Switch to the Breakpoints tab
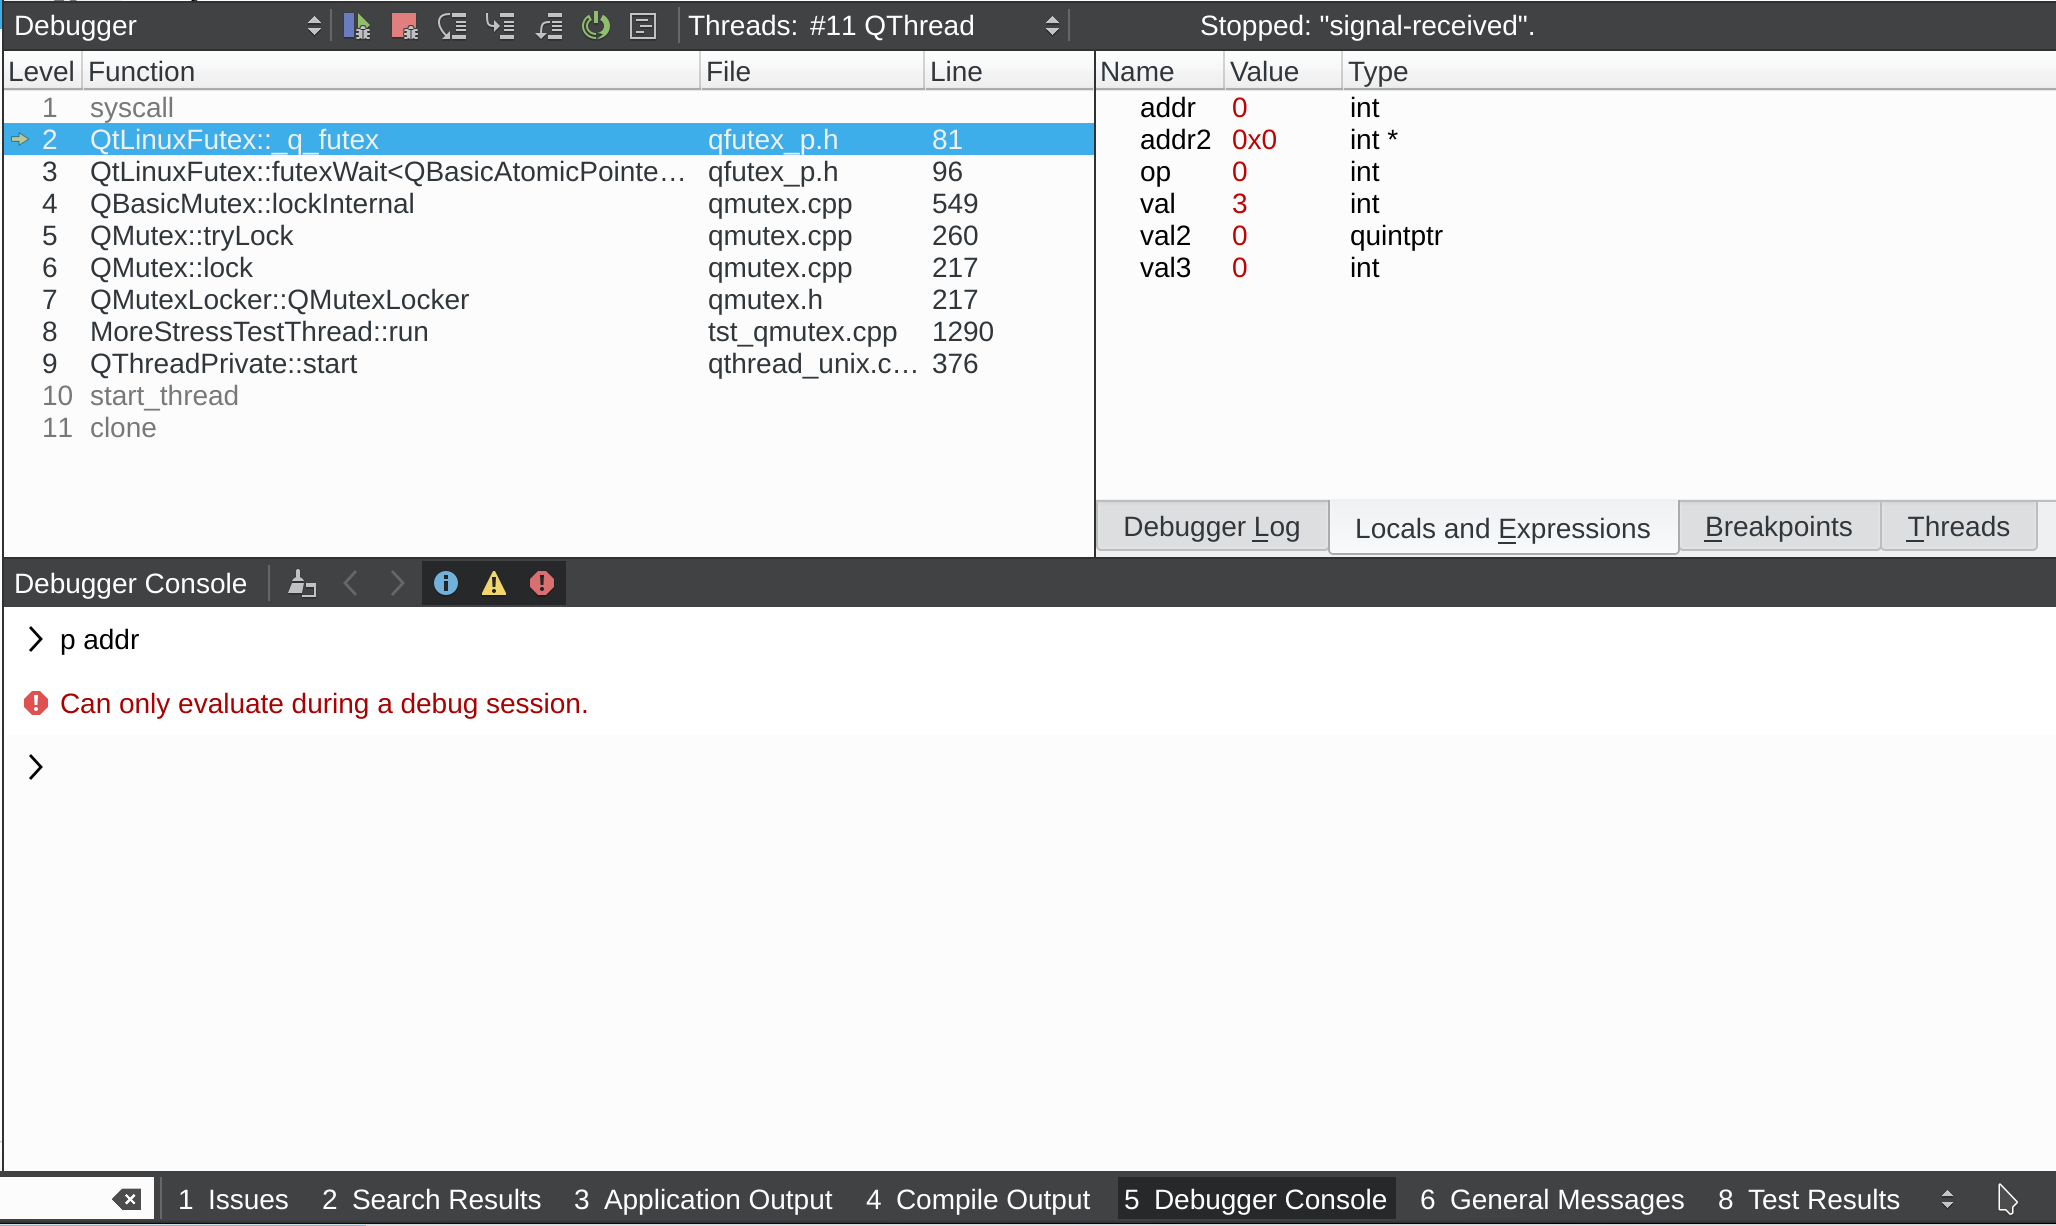The width and height of the screenshot is (2056, 1226). point(1778,527)
